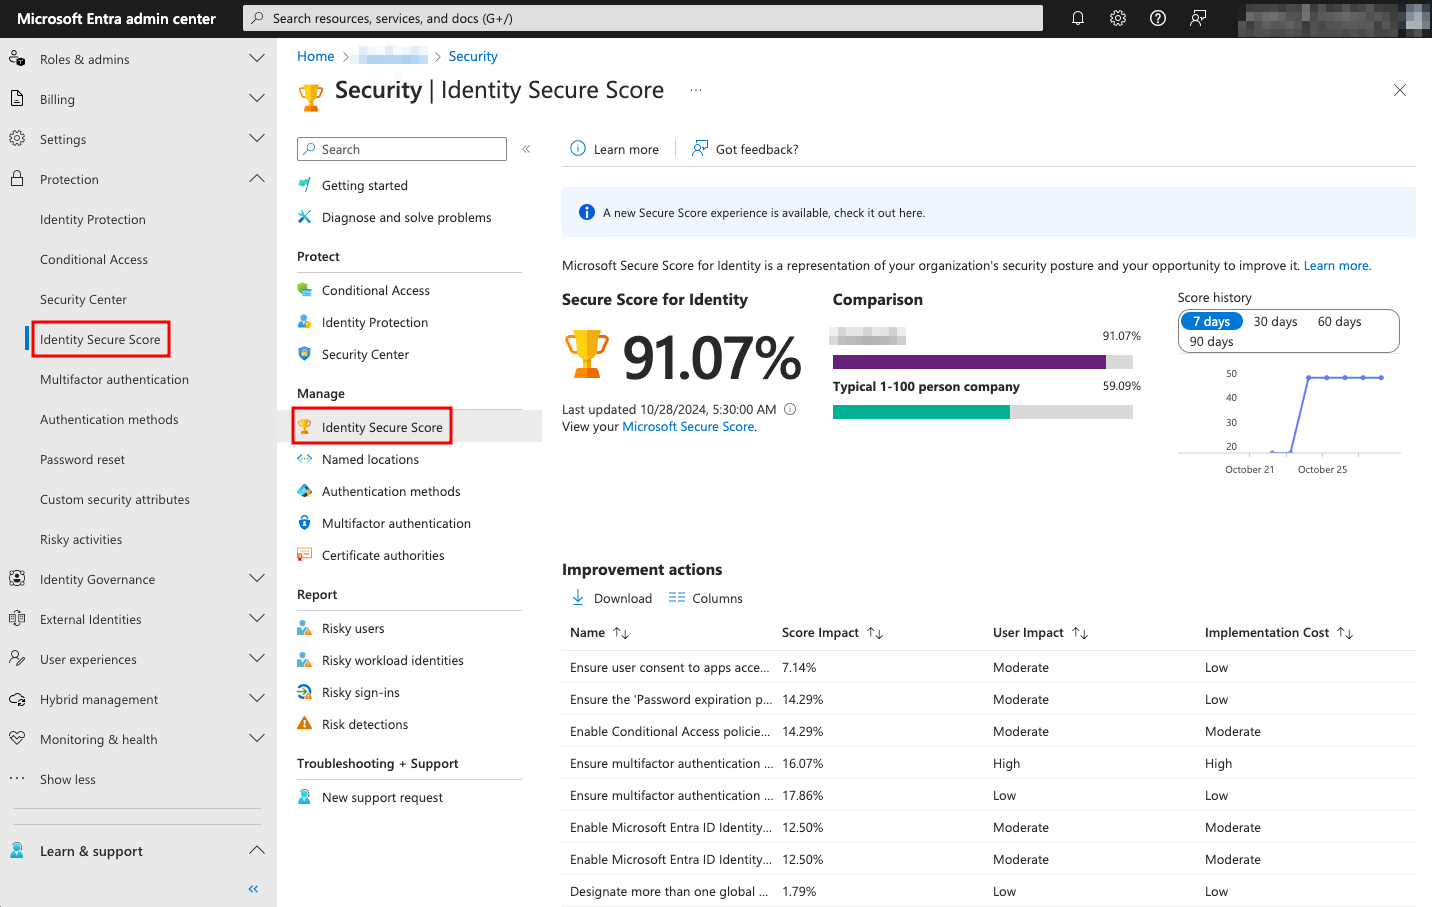The width and height of the screenshot is (1432, 907).
Task: Collapse the resource menu with double chevron
Action: (526, 149)
